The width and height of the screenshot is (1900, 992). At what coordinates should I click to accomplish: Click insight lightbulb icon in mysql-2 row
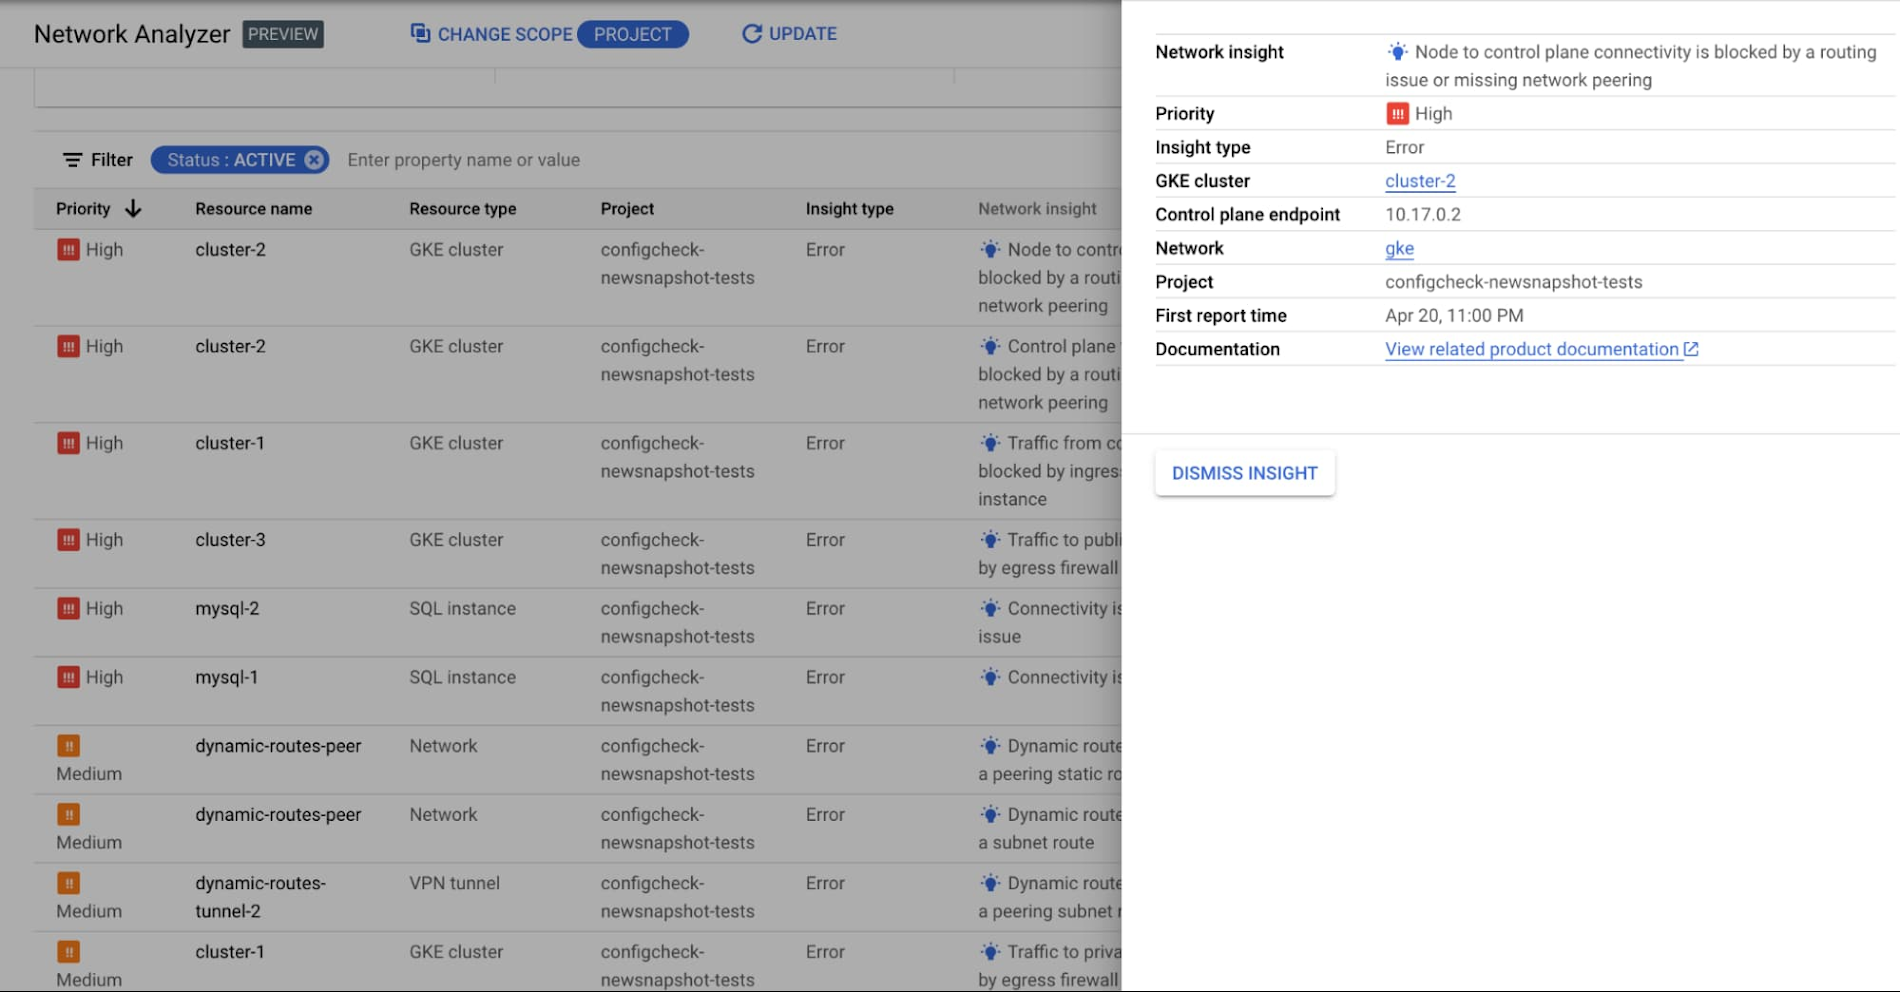[990, 608]
